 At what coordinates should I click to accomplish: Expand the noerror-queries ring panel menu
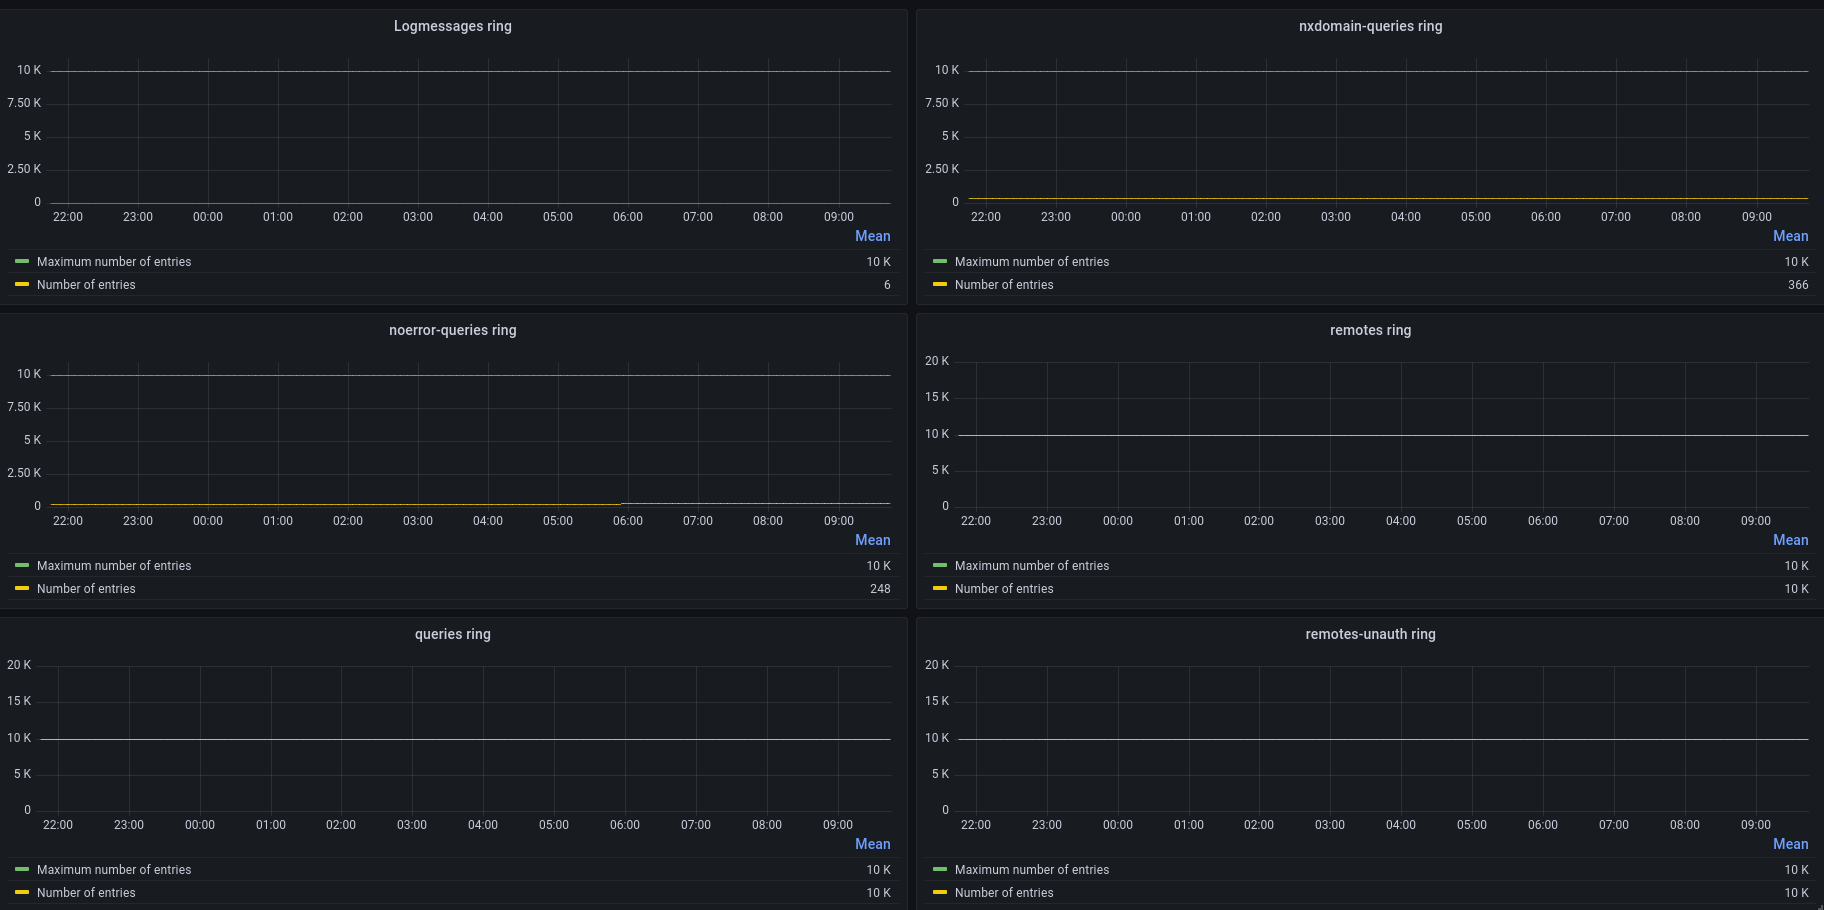point(452,330)
